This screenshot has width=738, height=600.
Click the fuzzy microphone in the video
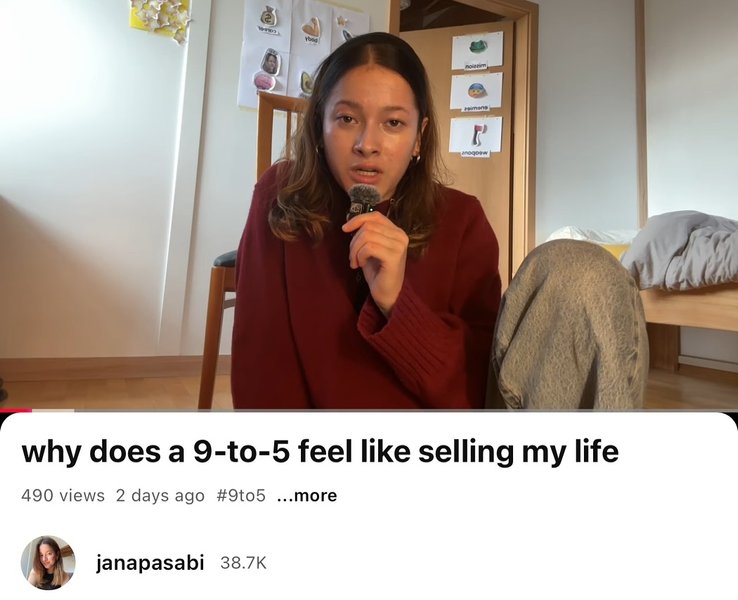tap(362, 200)
